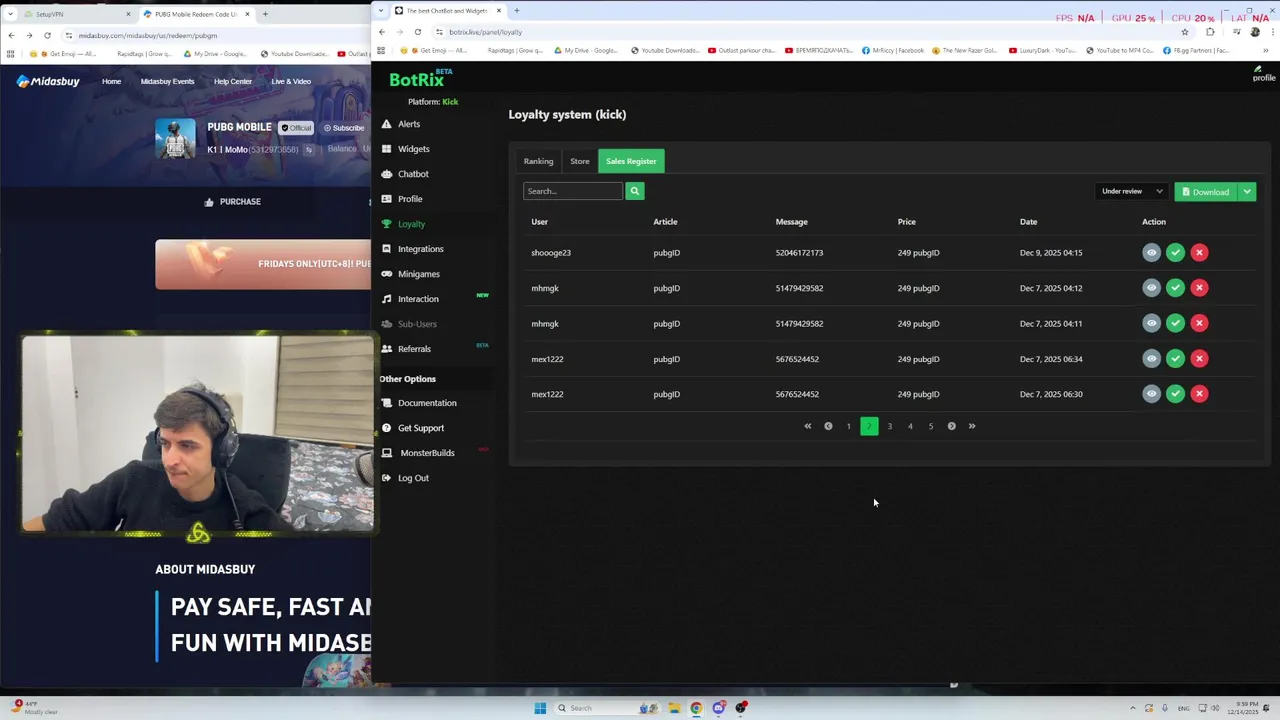The image size is (1280, 720).
Task: Approve the shoooge23 sale with green check
Action: pos(1175,253)
